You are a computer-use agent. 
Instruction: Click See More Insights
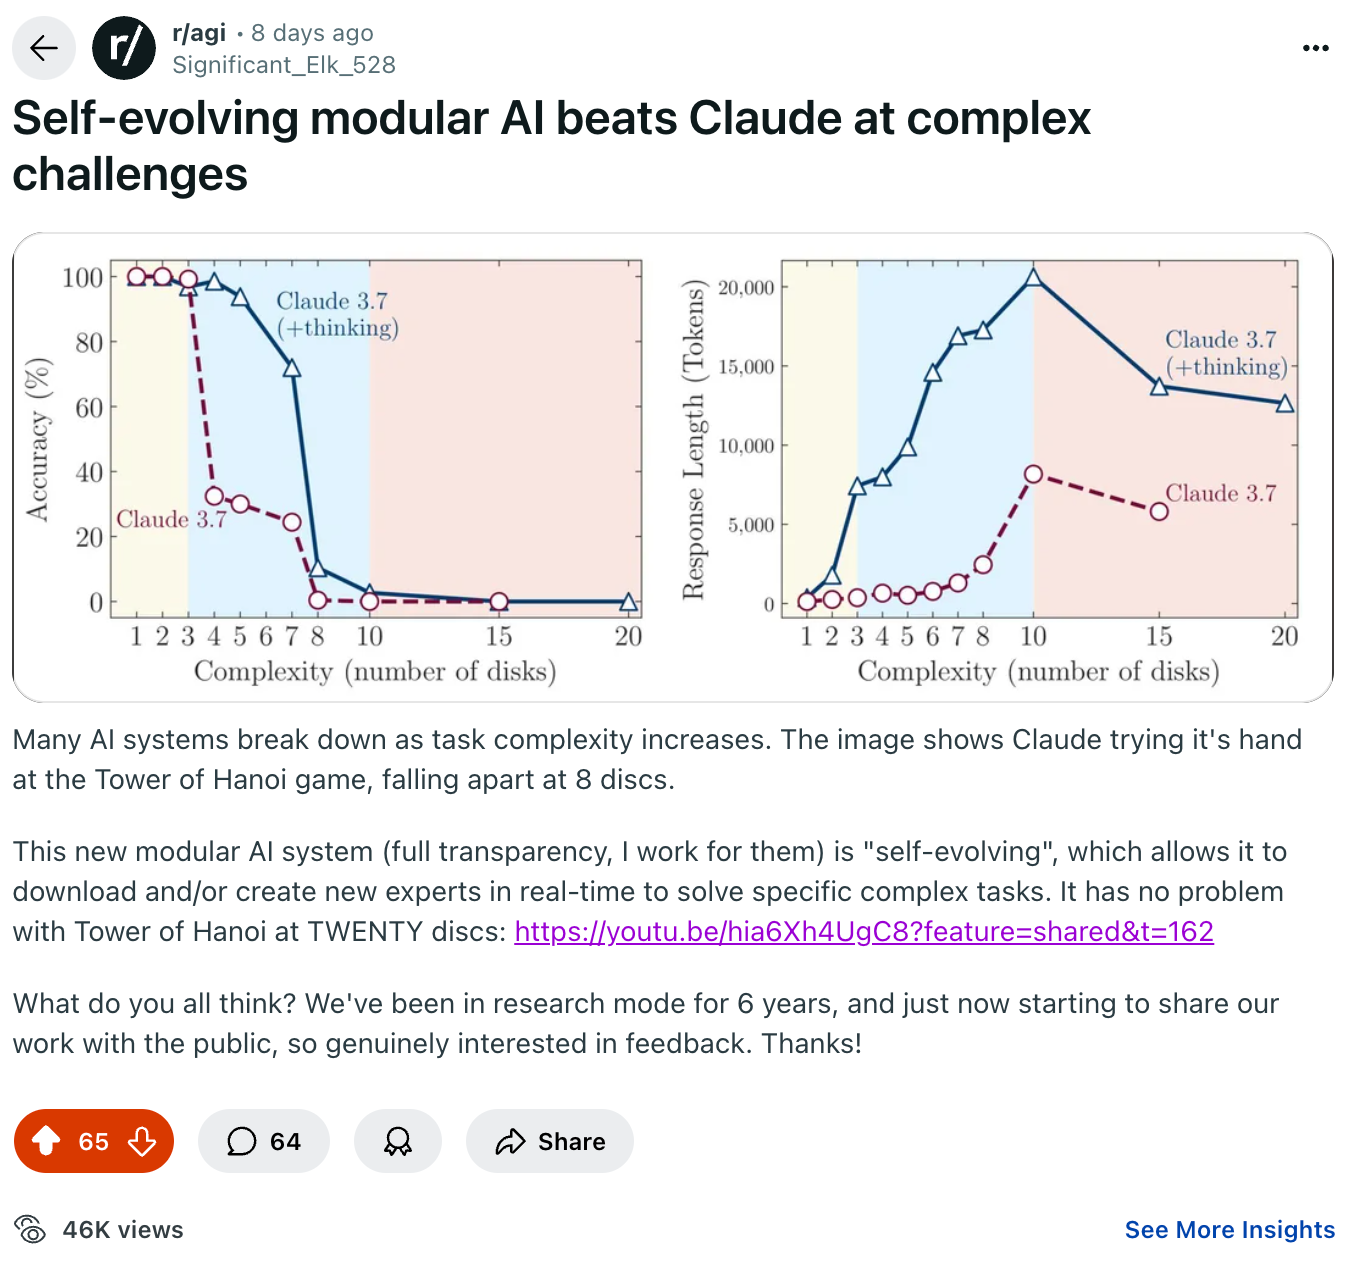click(1229, 1230)
